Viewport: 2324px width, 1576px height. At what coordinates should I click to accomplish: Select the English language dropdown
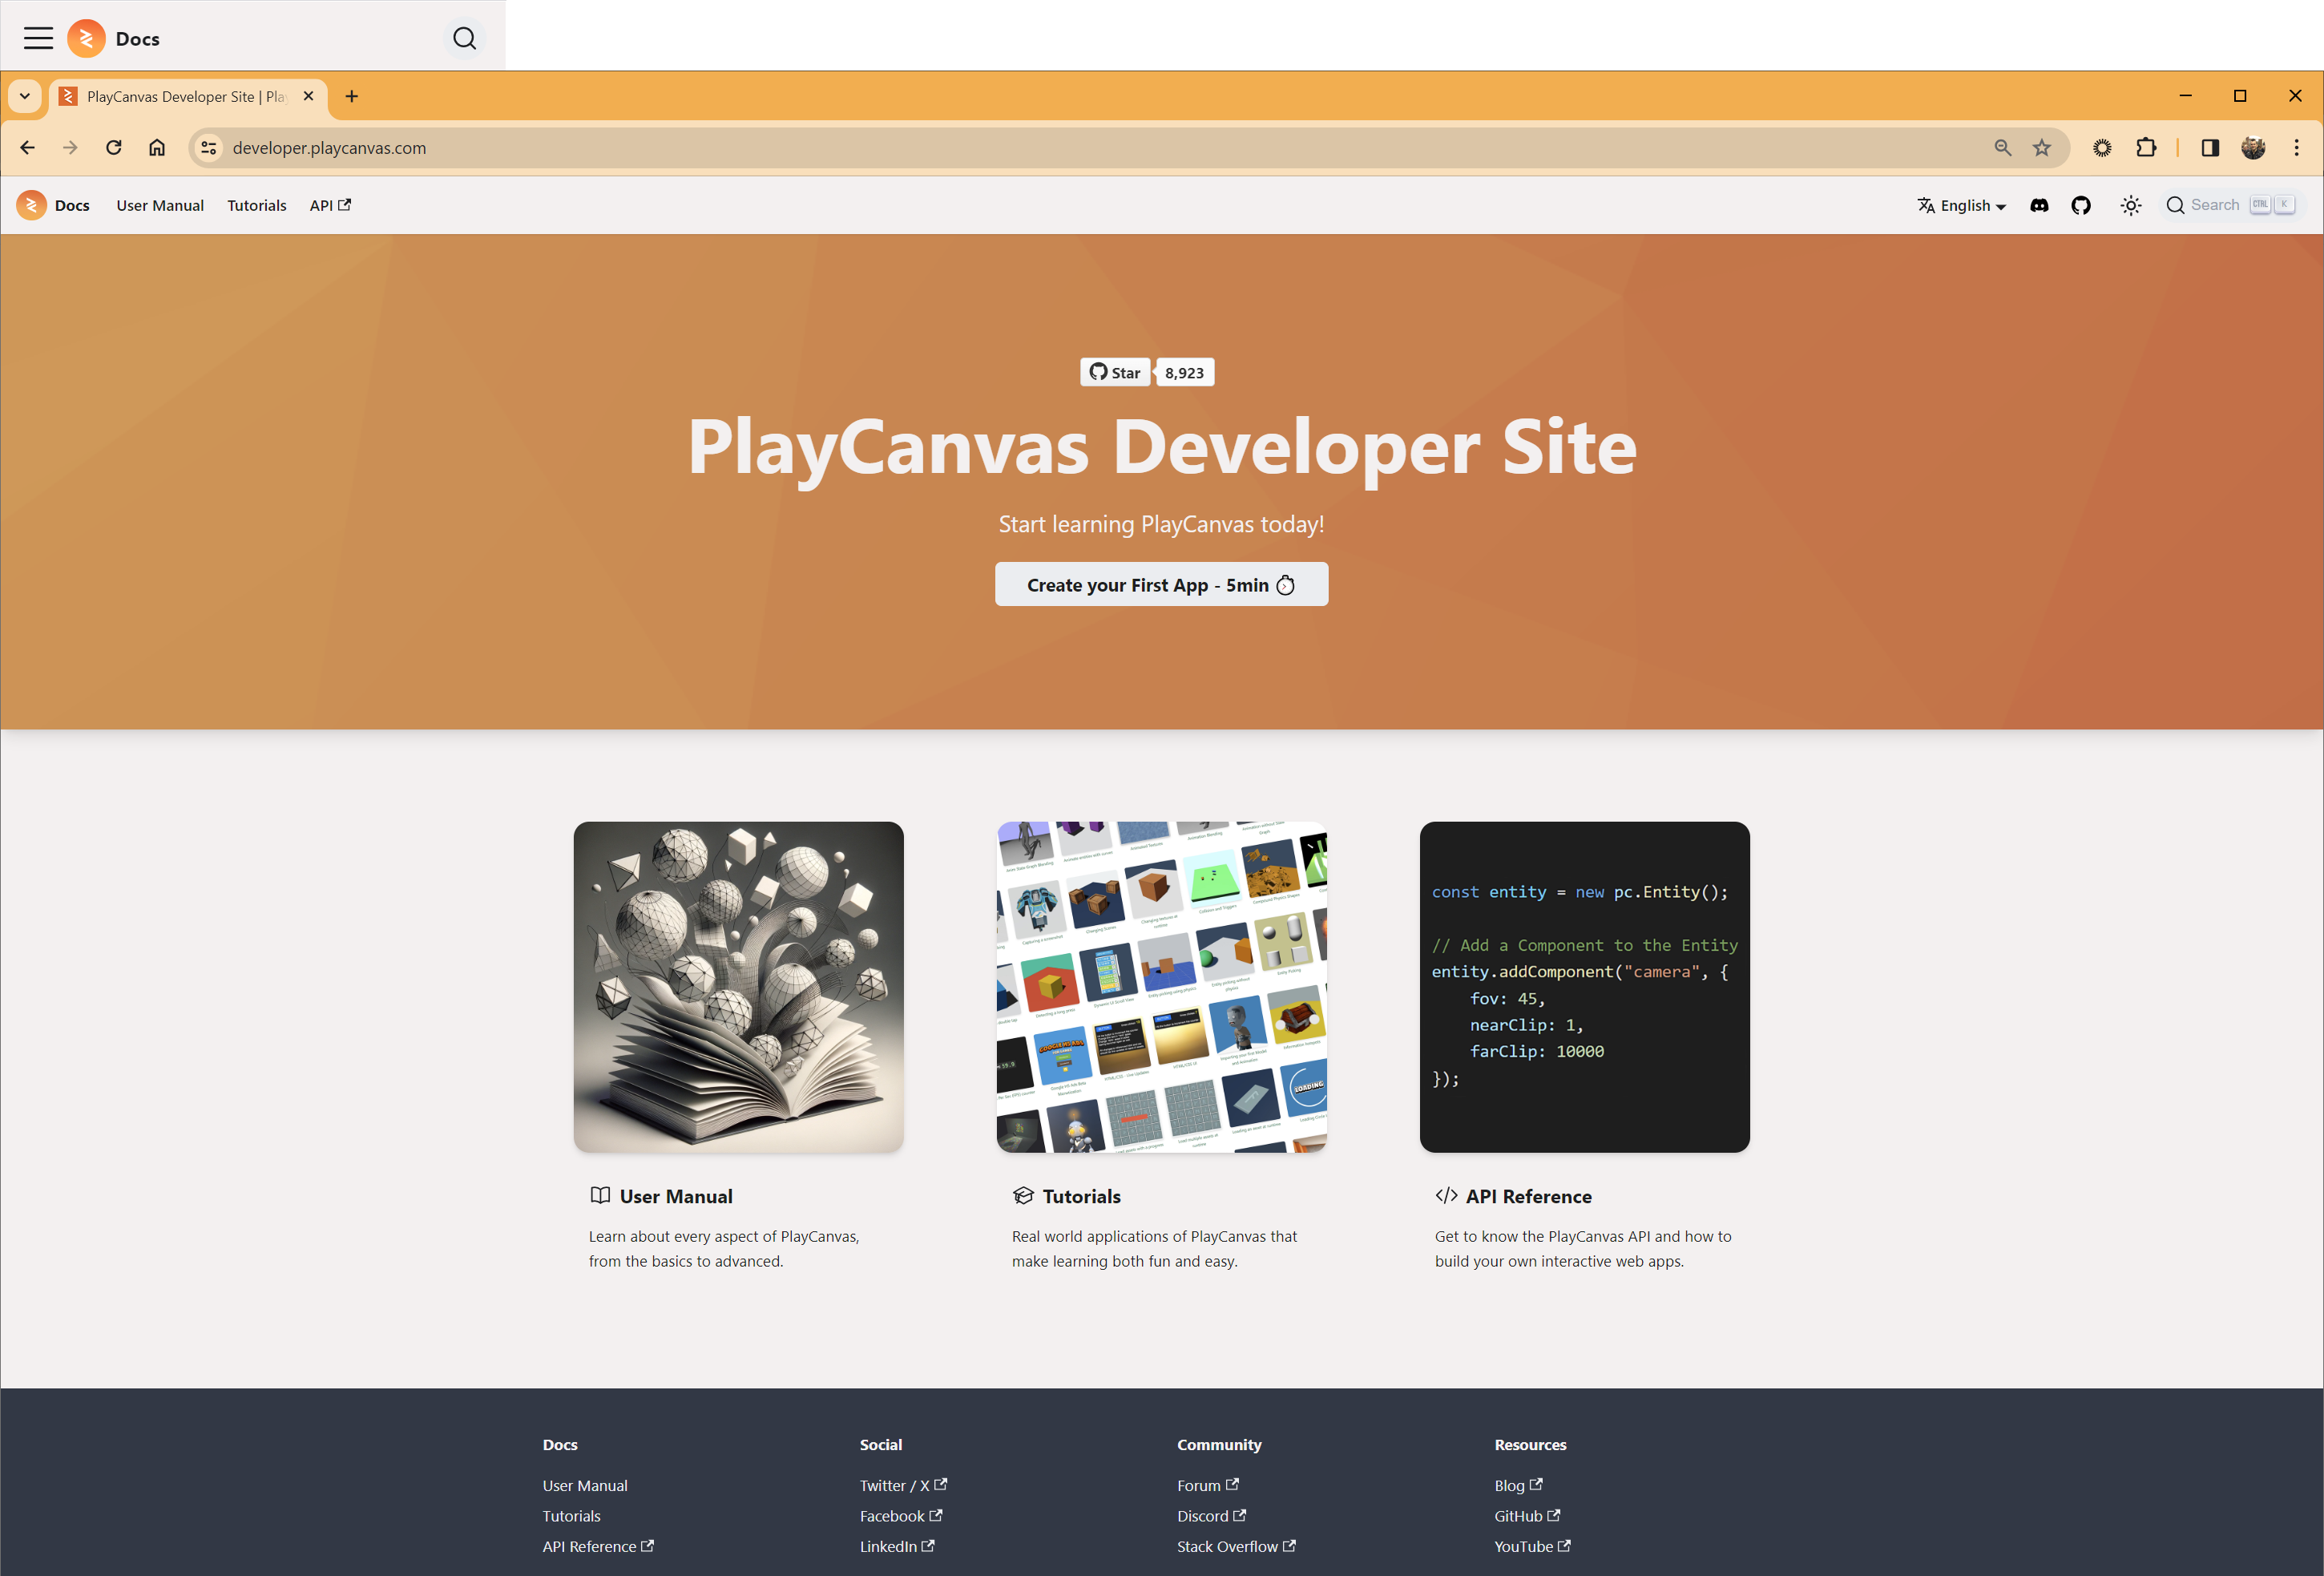coord(1962,206)
